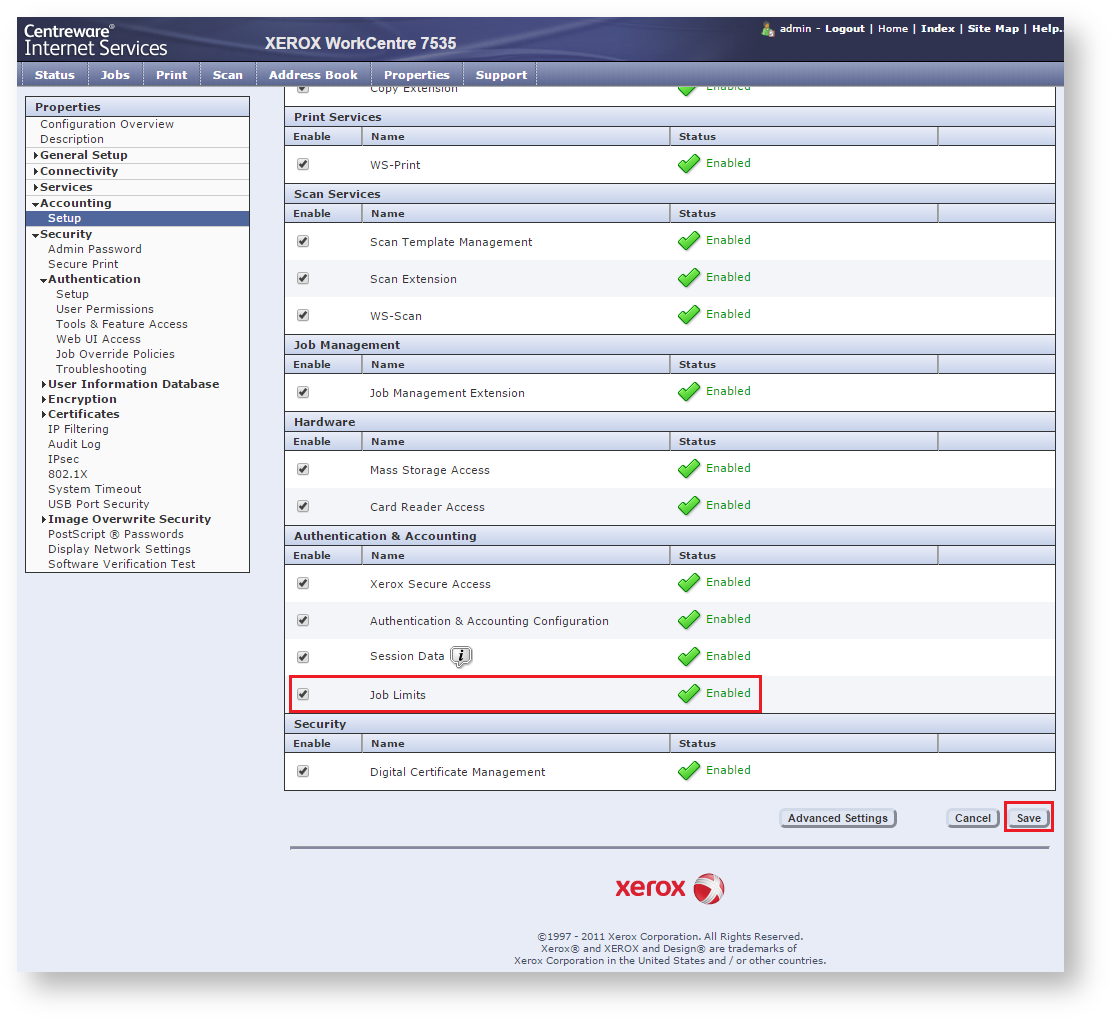Click green checkmark icon for Job Management Extension
This screenshot has height=1020, width=1112.
tap(689, 392)
